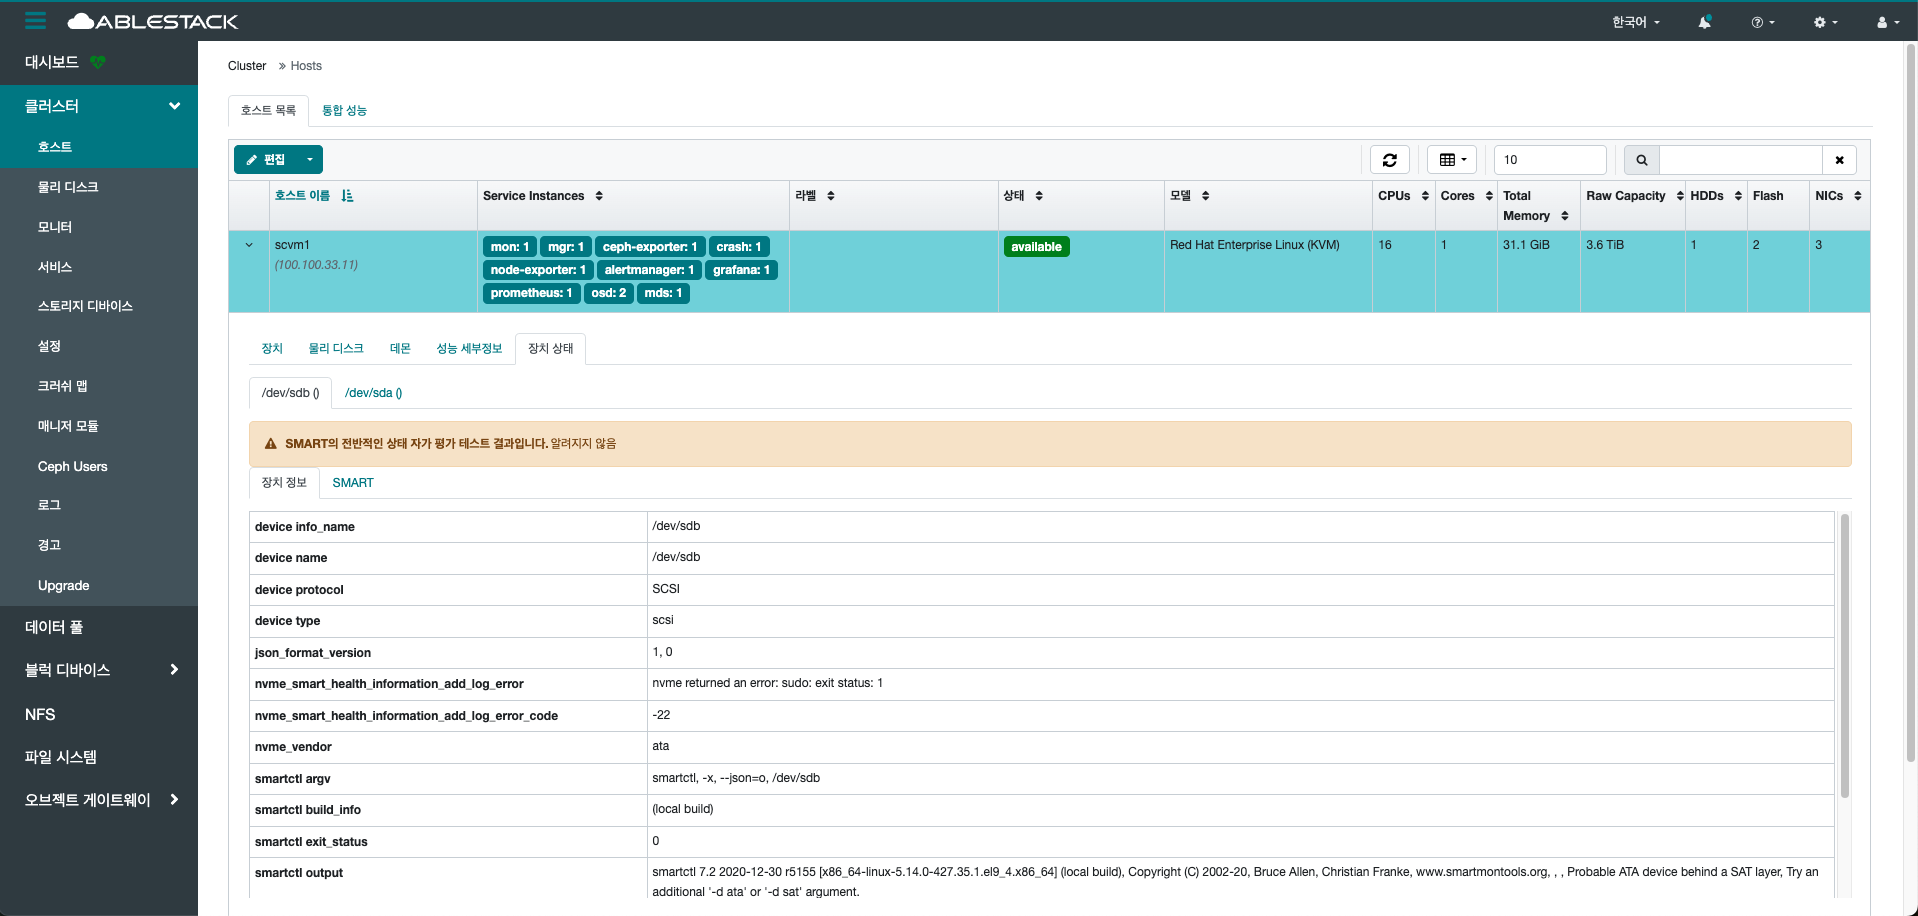The width and height of the screenshot is (1918, 916).
Task: Open the 한국어 language selector
Action: 1635,22
